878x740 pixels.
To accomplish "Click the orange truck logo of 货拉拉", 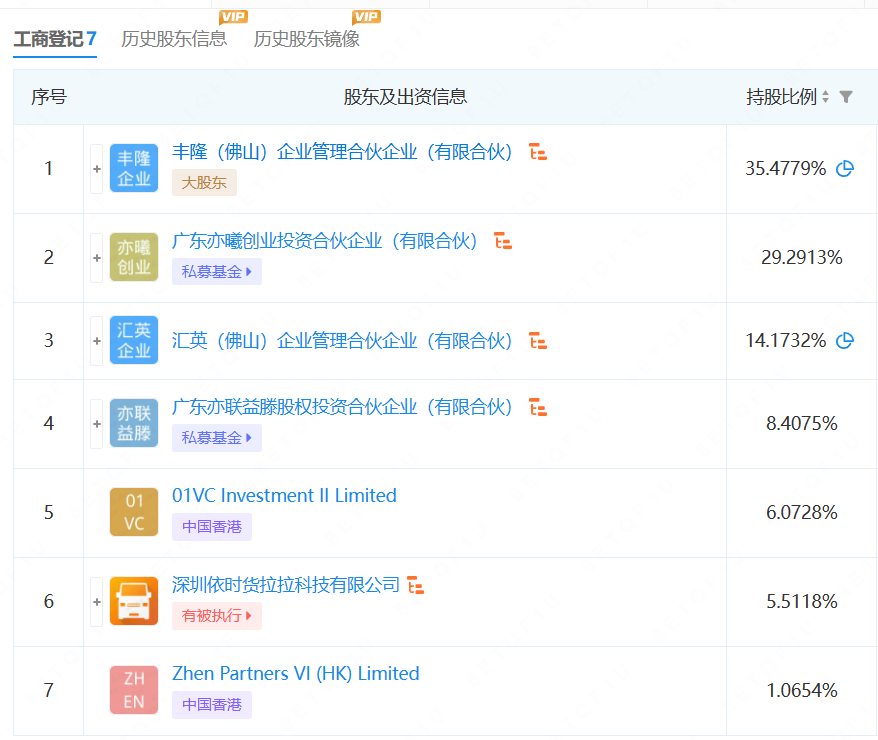I will point(134,601).
